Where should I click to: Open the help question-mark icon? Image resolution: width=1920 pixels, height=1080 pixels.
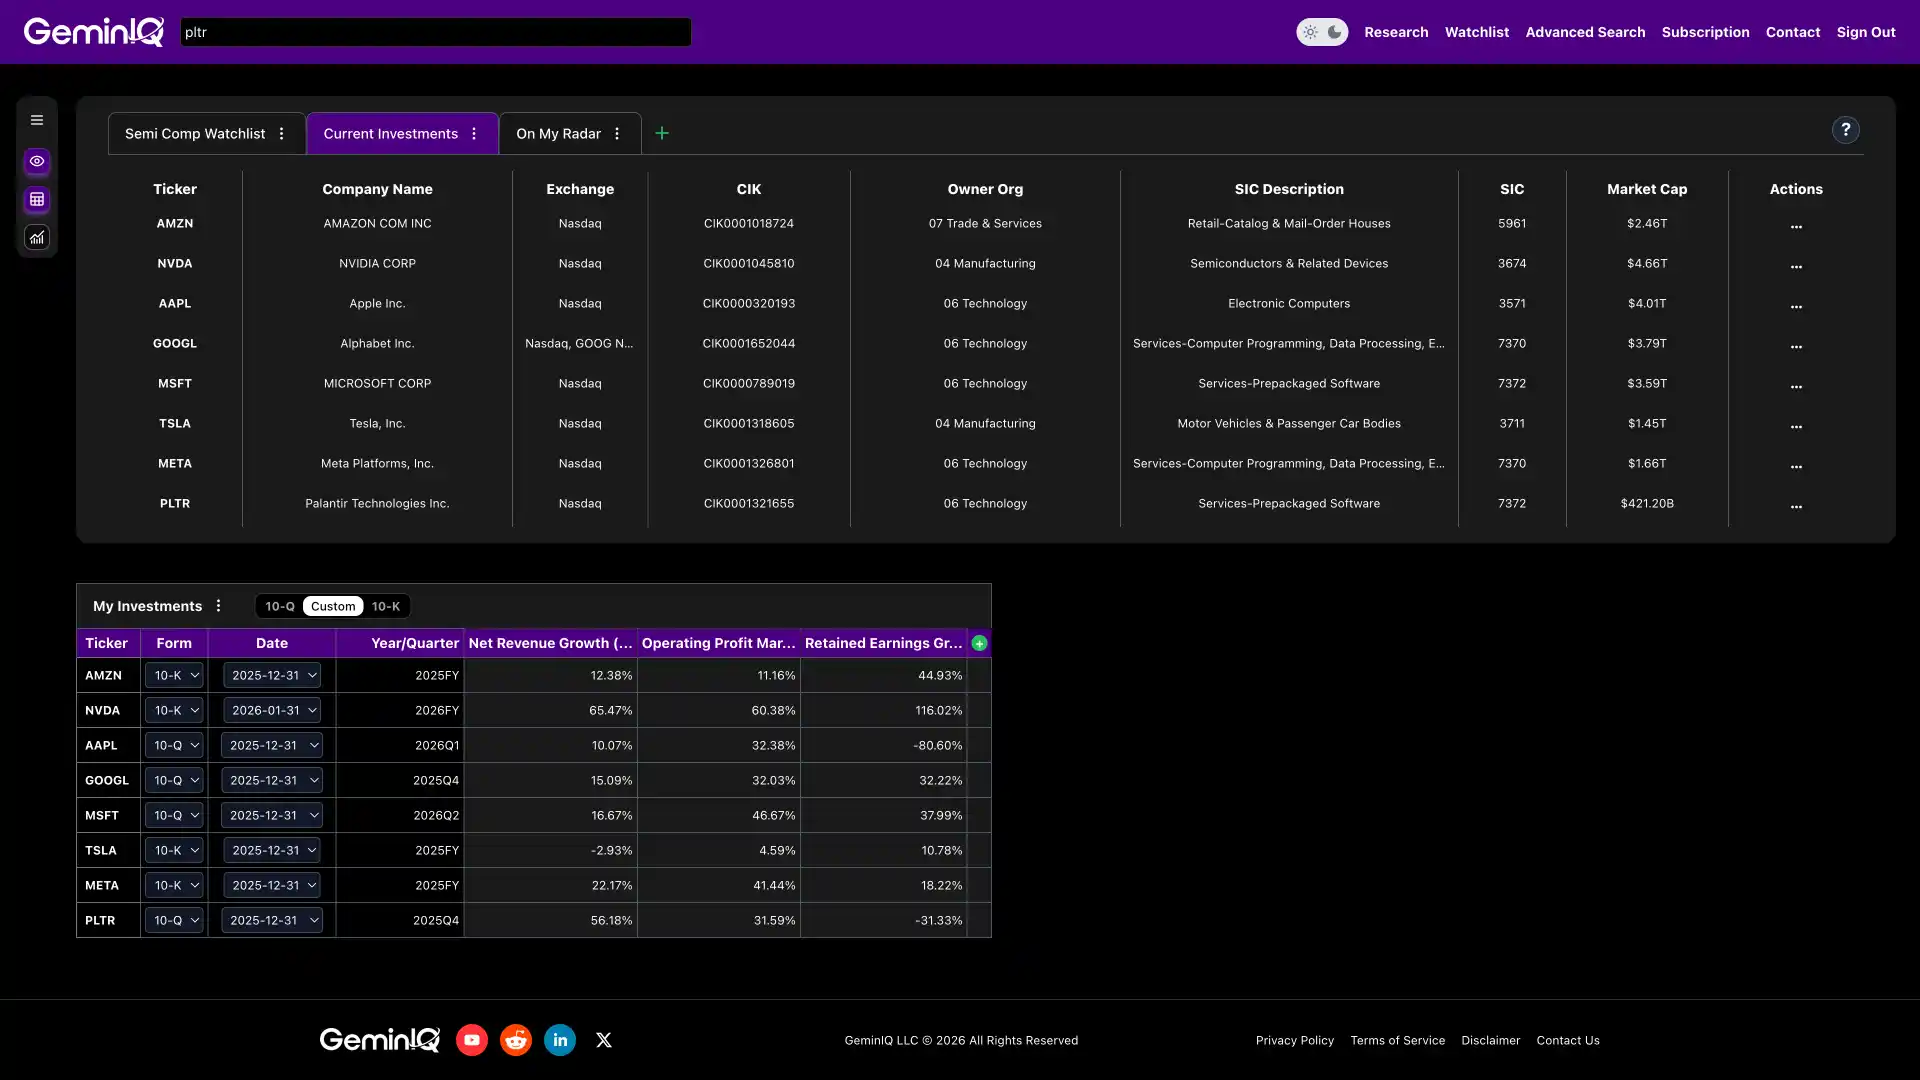1845,129
